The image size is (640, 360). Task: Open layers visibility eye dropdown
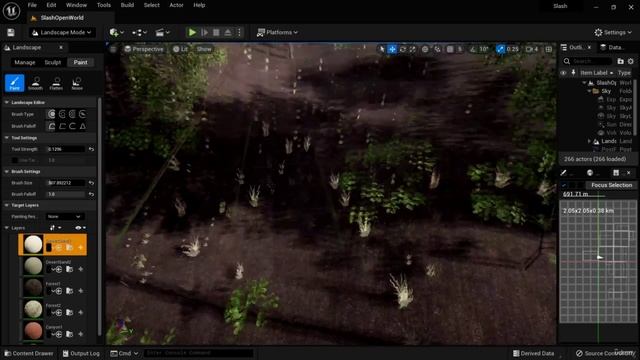80,228
